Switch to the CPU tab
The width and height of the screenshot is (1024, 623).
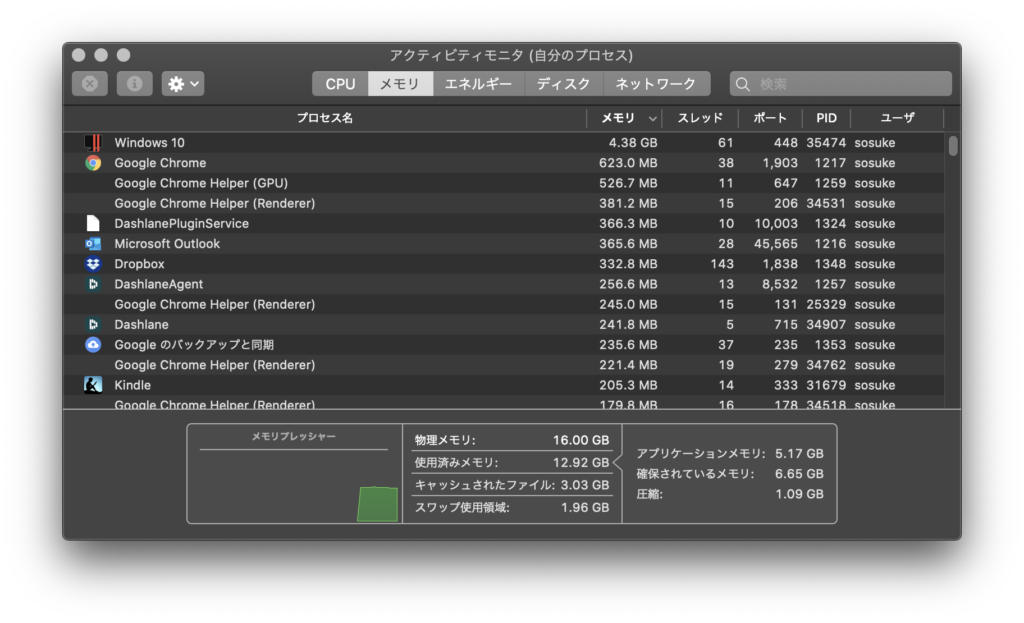340,84
